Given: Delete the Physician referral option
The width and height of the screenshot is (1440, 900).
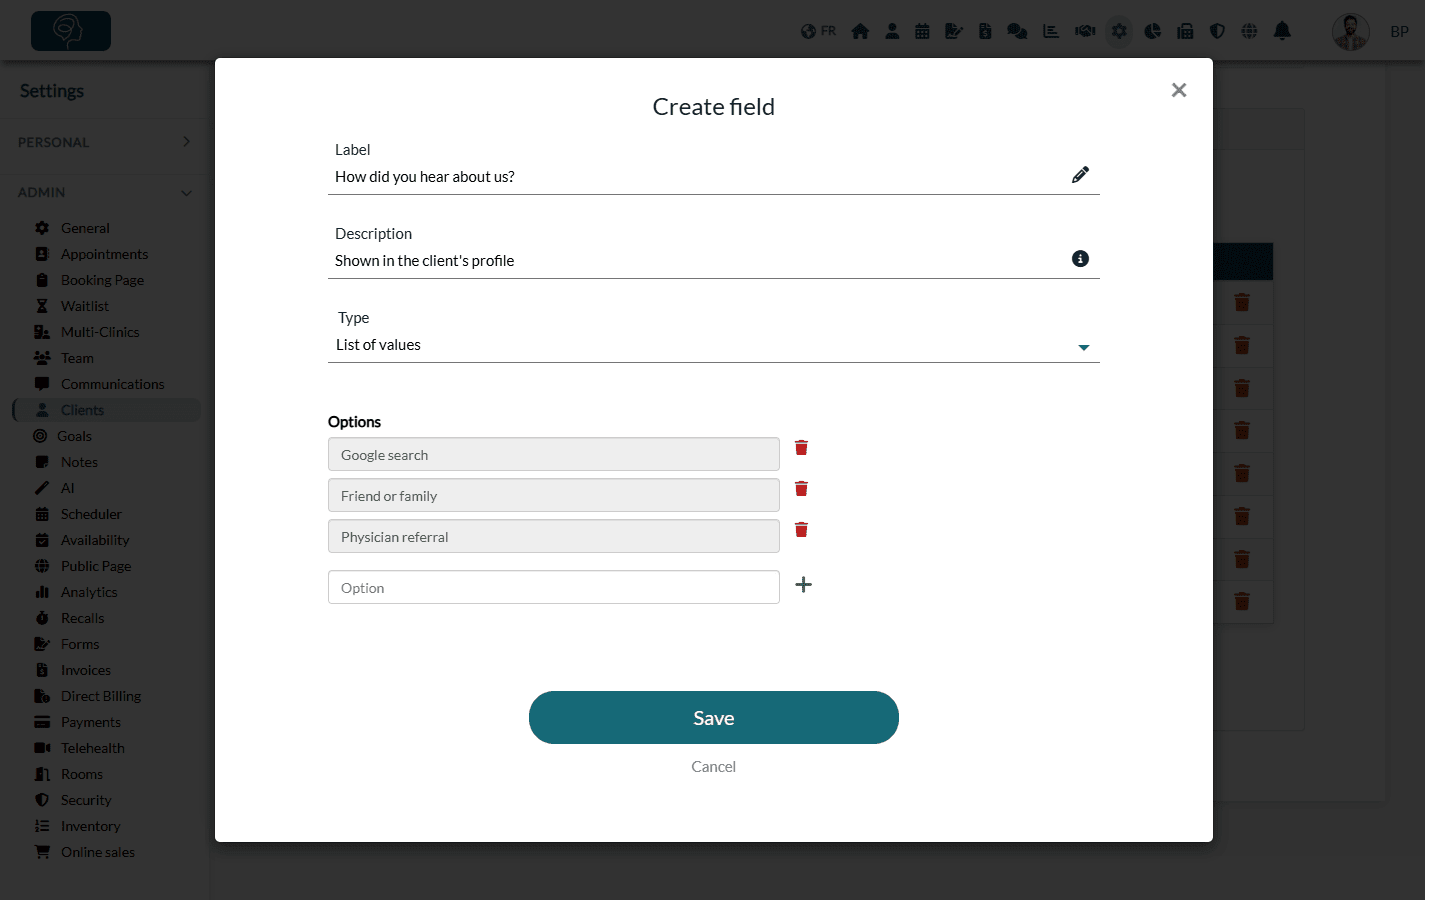Looking at the screenshot, I should pyautogui.click(x=801, y=530).
